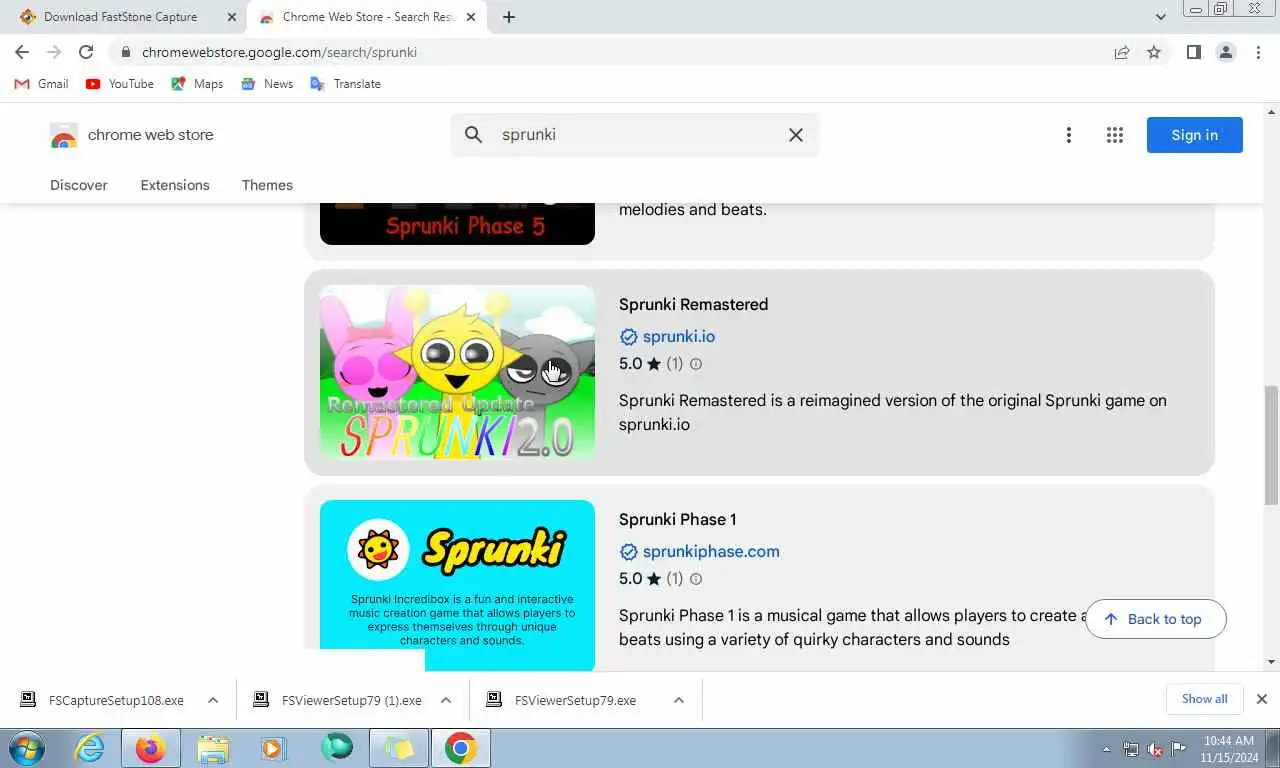Image resolution: width=1280 pixels, height=768 pixels.
Task: Open the Sprunki Remastered thumbnail
Action: pyautogui.click(x=457, y=372)
